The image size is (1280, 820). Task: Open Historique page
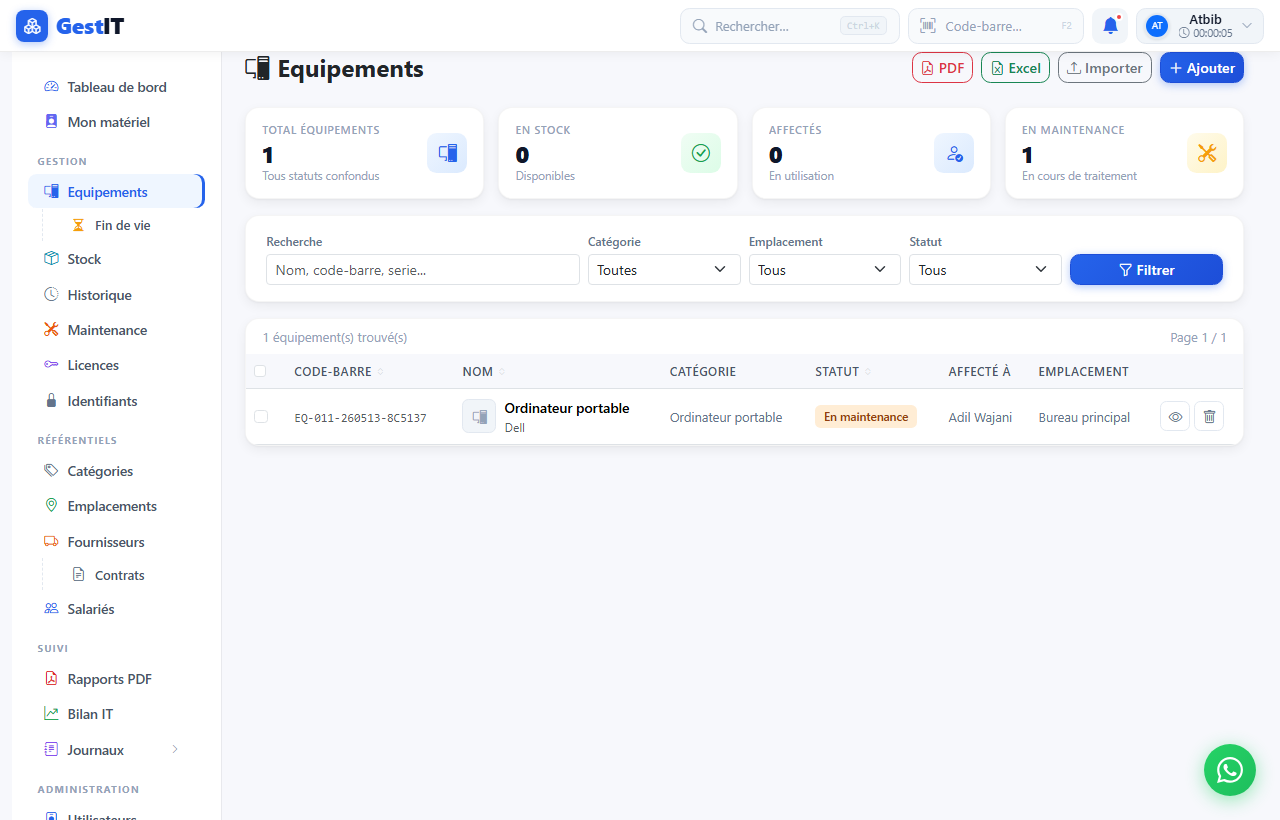click(x=116, y=295)
